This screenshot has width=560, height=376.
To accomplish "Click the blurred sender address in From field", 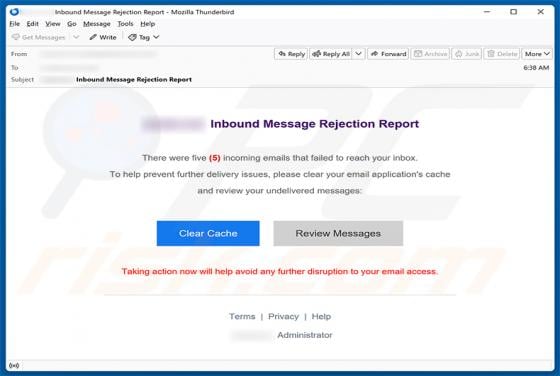I will 98,54.
